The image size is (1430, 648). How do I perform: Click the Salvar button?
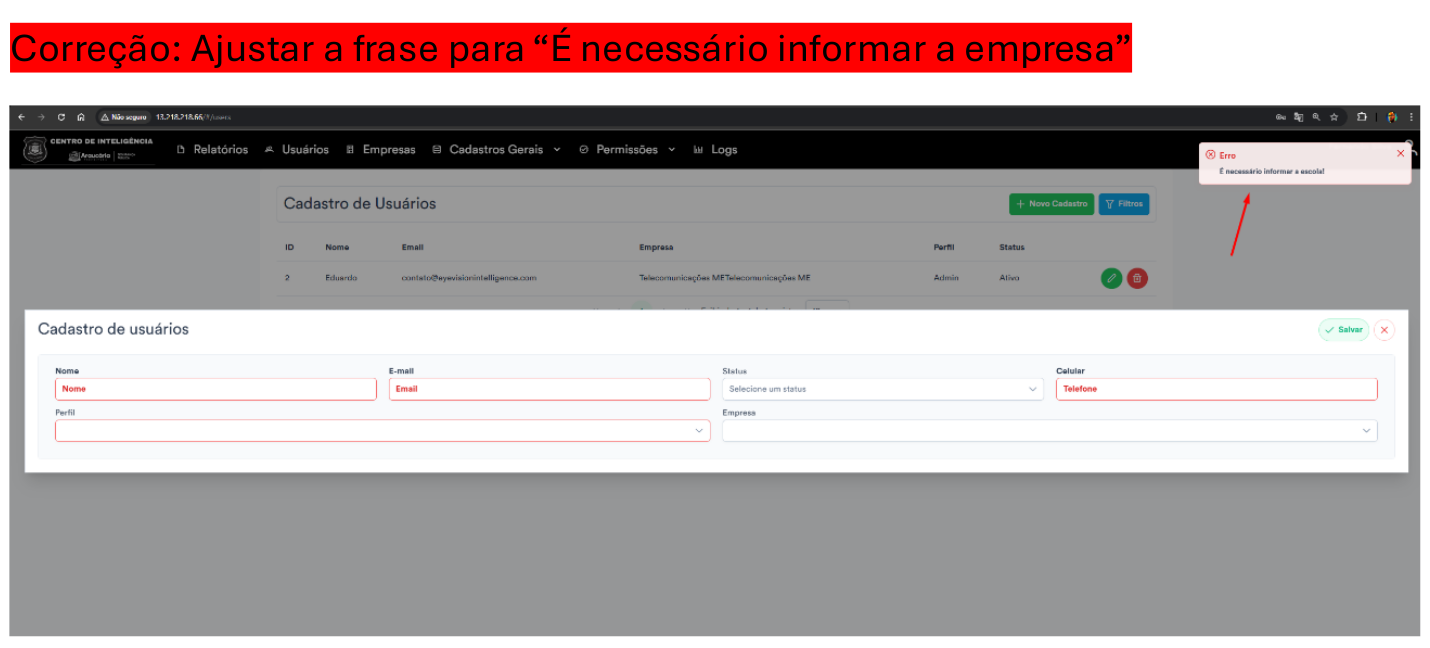click(x=1343, y=330)
